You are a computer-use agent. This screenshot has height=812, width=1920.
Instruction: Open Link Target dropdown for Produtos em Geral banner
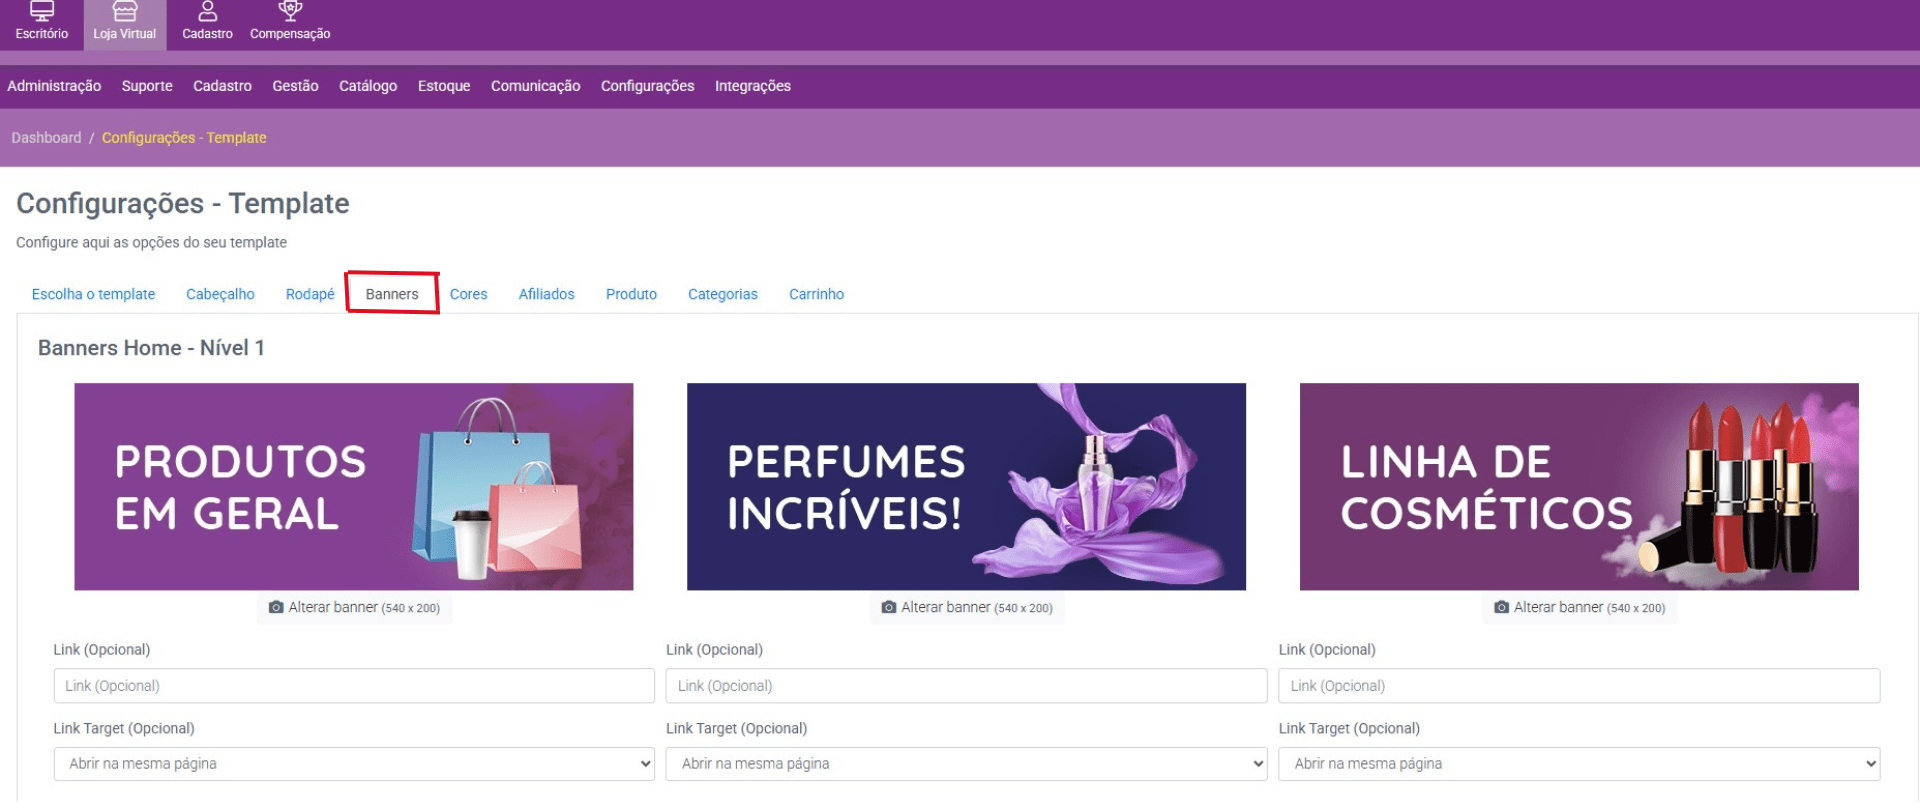354,764
